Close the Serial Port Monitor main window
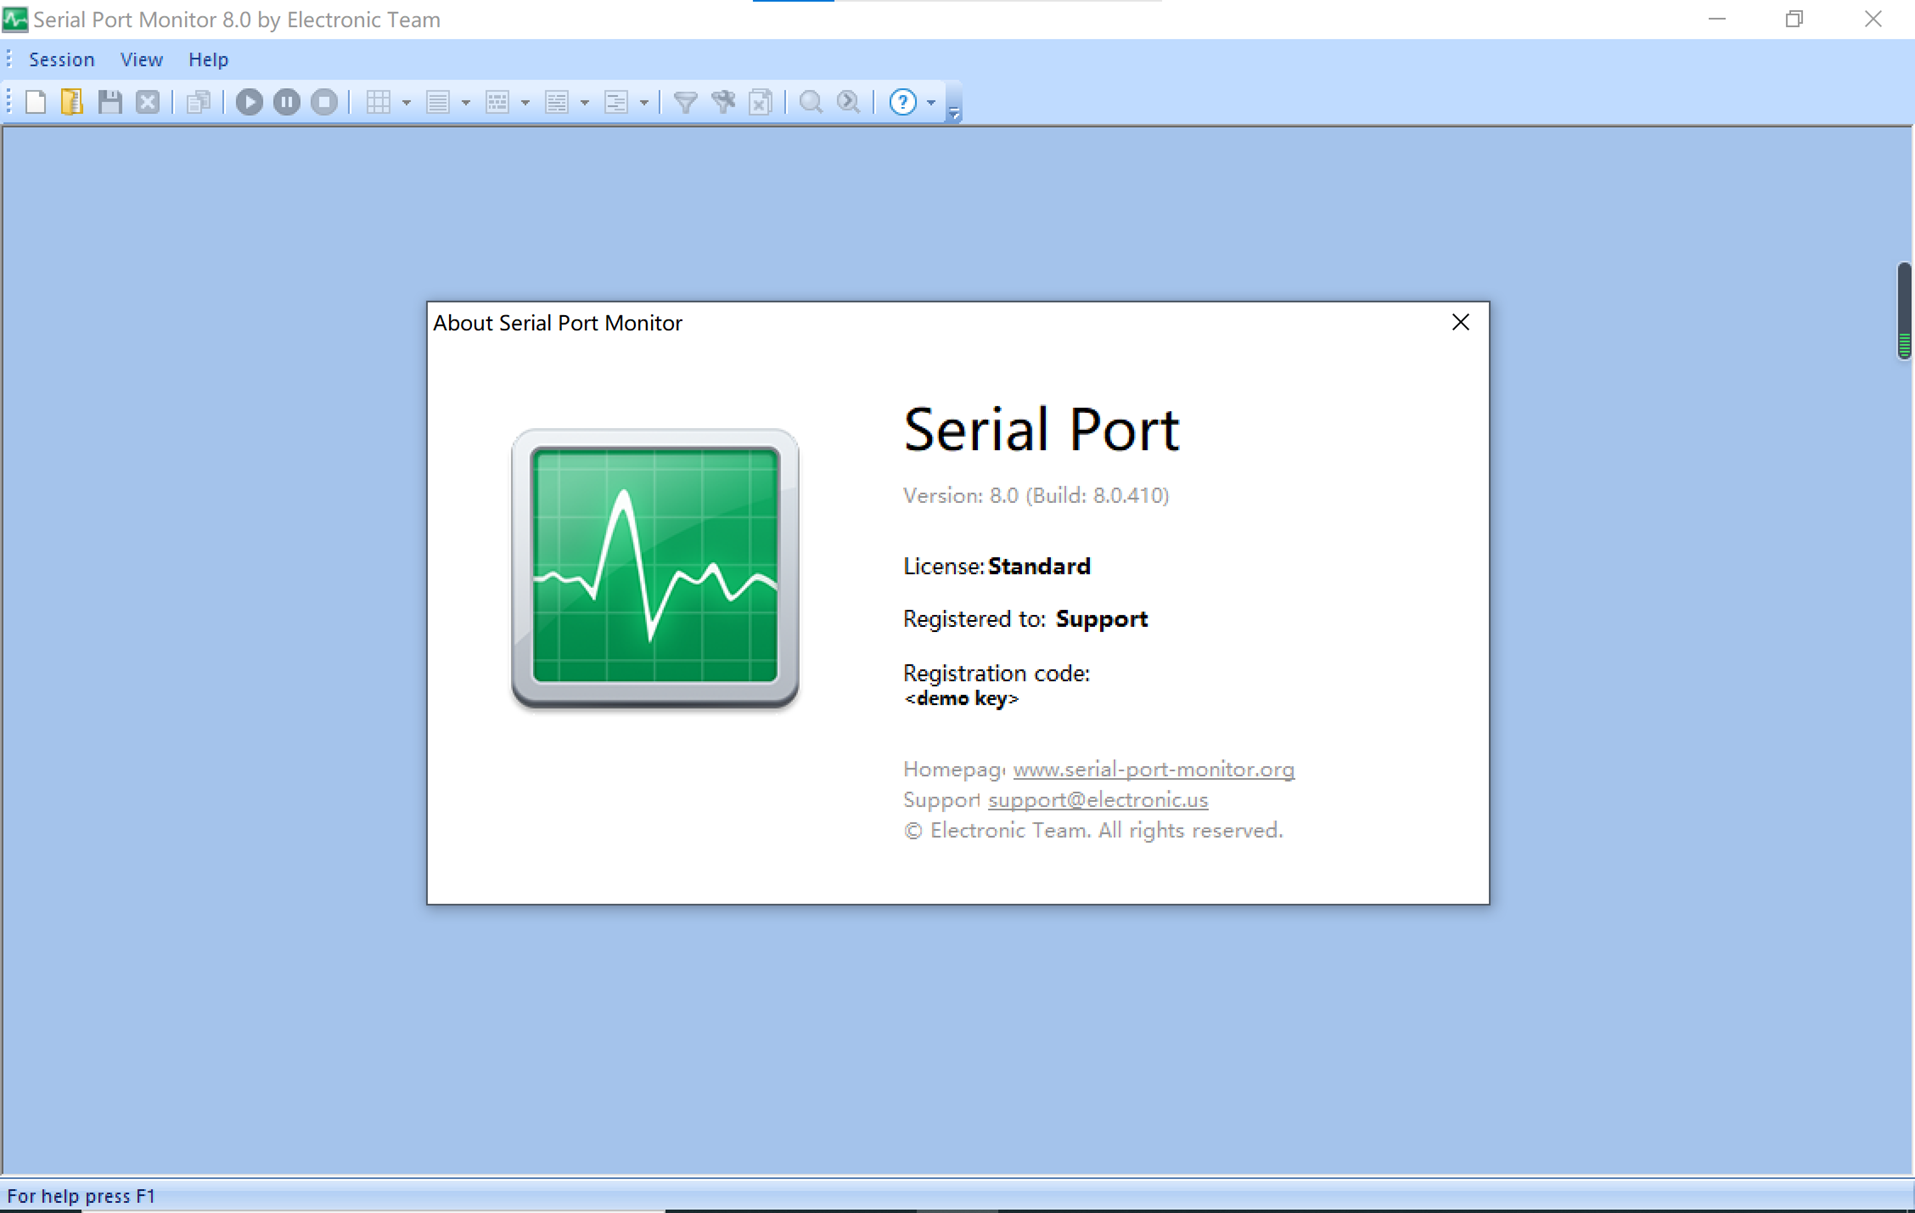 (x=1873, y=19)
